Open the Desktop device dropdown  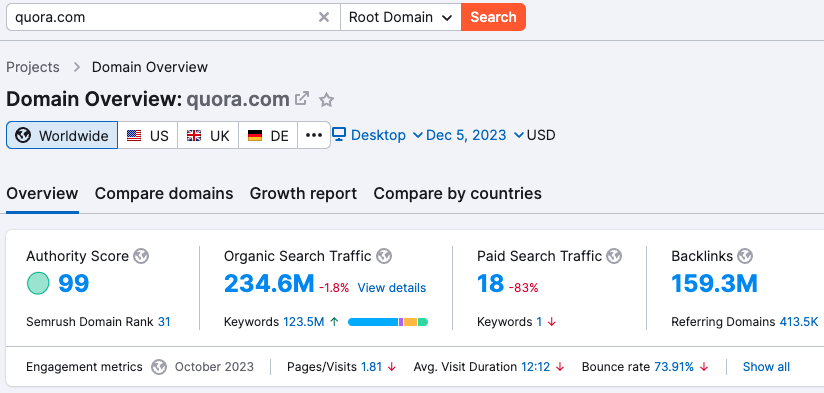(377, 136)
